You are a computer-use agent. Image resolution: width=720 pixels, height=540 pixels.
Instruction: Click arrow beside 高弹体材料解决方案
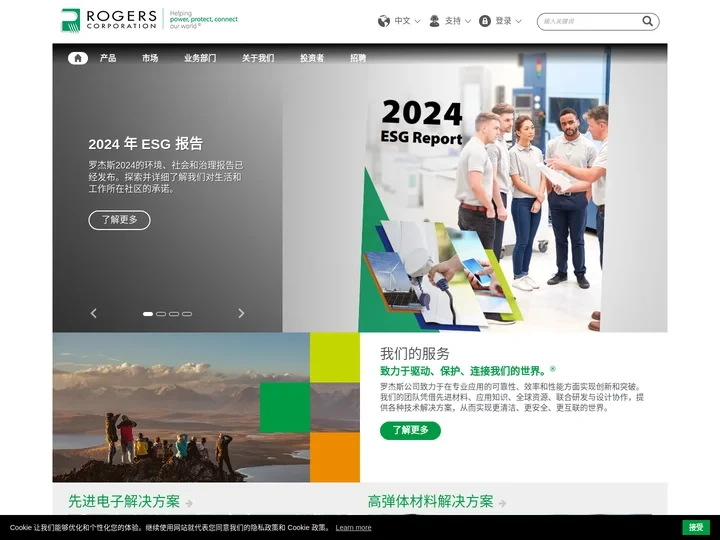(502, 504)
